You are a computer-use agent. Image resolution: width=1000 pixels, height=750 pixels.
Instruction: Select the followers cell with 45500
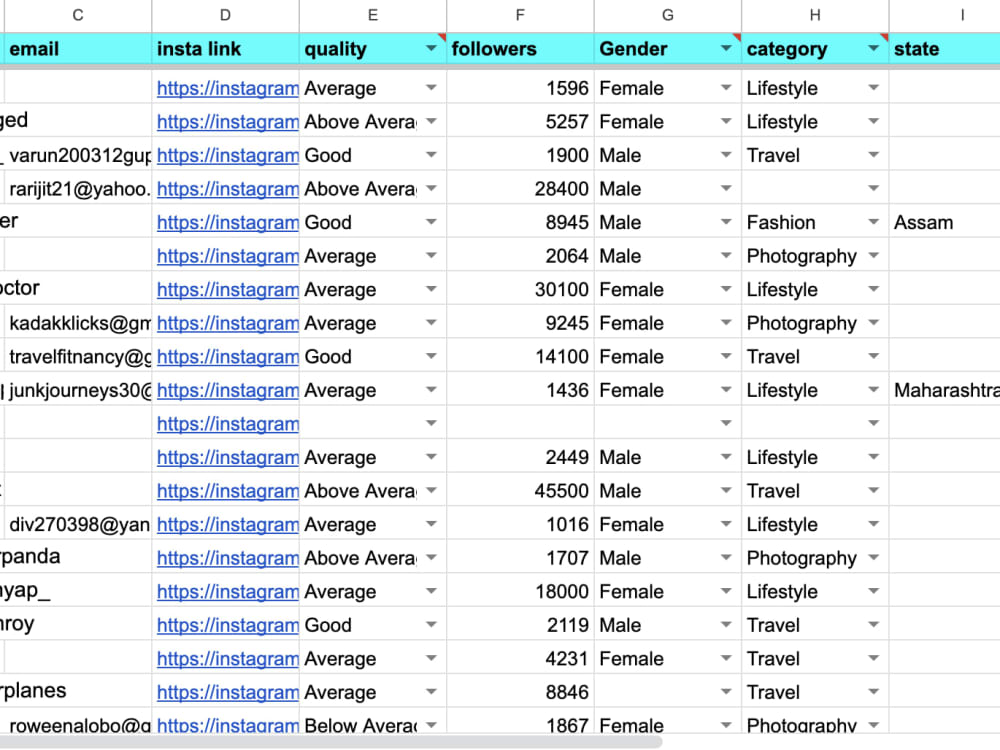(520, 490)
